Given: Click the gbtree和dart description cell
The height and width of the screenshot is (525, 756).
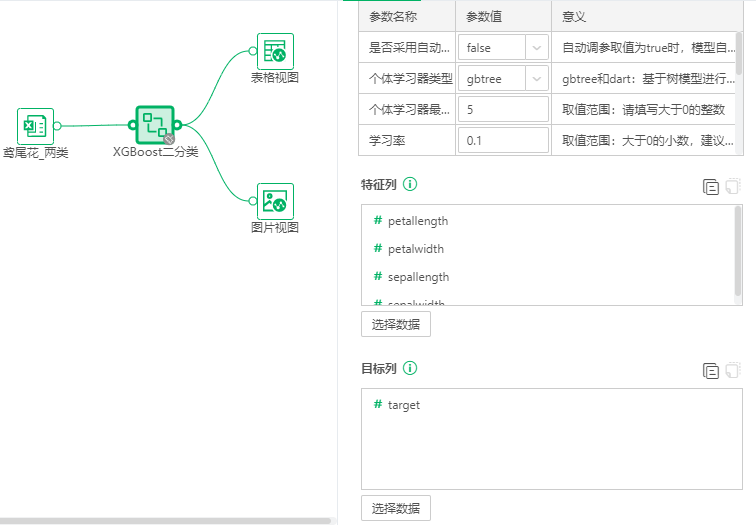Looking at the screenshot, I should (x=644, y=79).
